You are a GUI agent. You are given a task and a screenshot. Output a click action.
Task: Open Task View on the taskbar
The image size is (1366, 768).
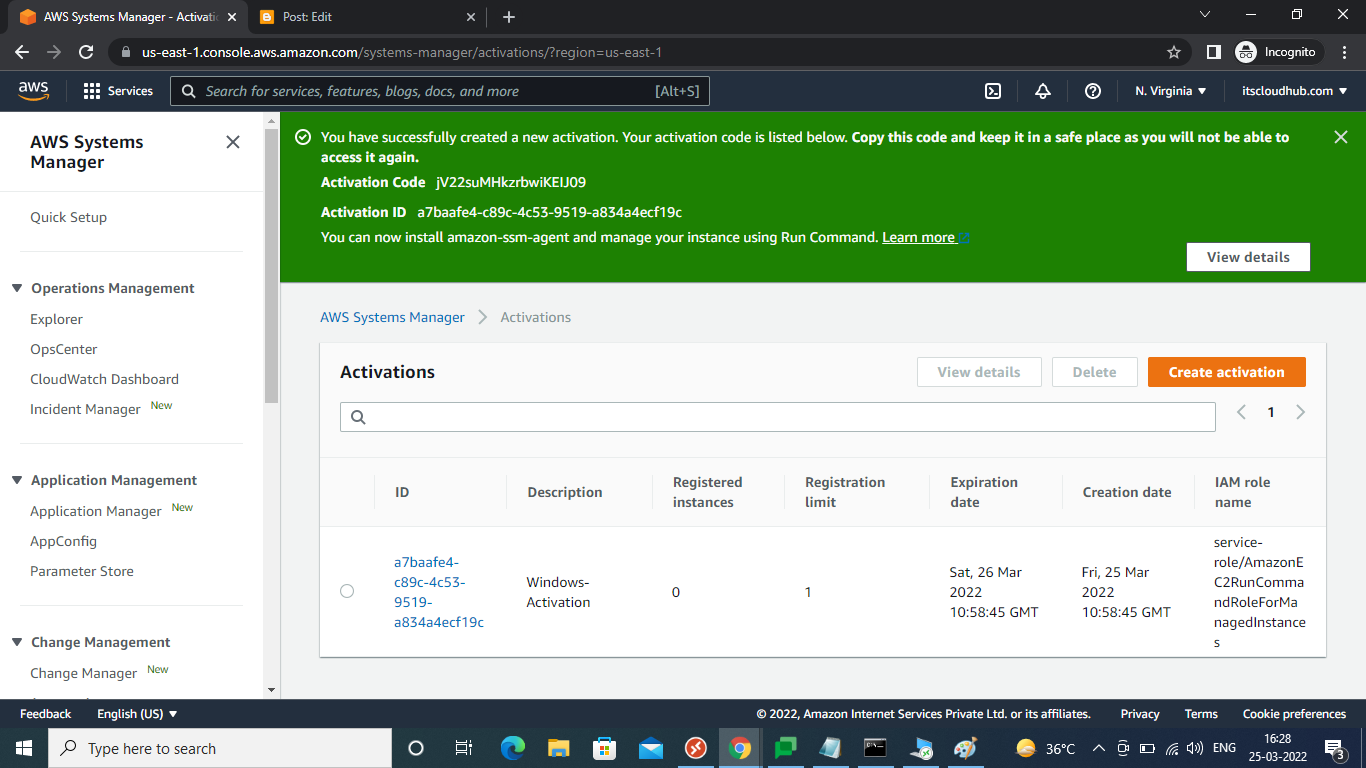[x=463, y=748]
